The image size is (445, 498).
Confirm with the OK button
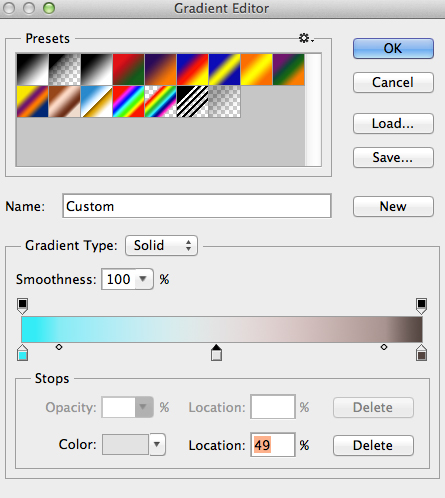393,48
